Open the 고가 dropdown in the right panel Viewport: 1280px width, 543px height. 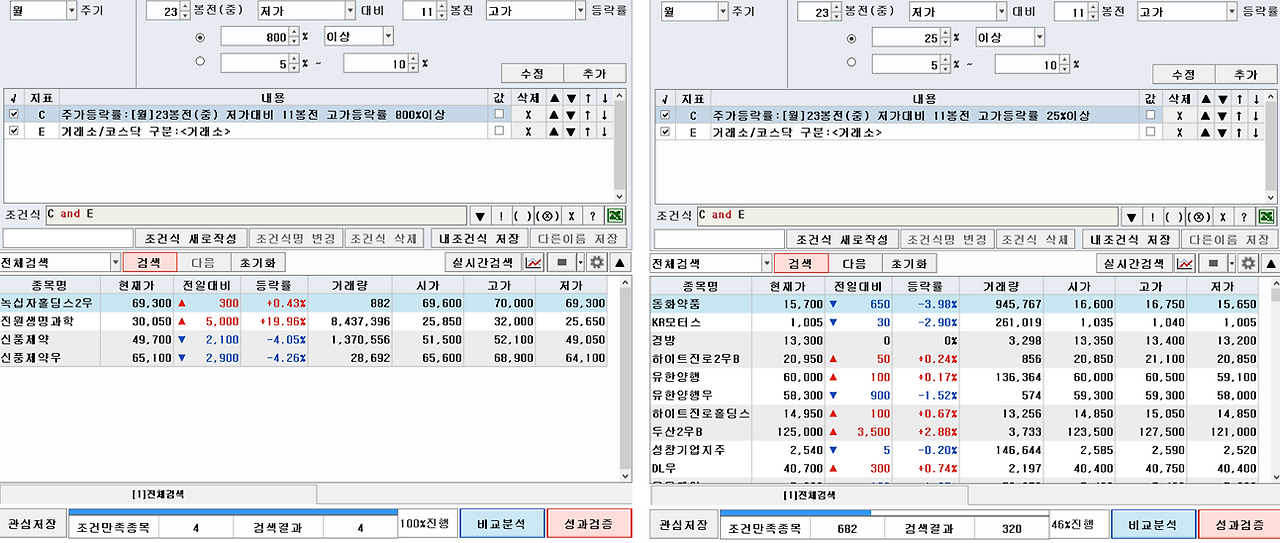pos(1231,12)
